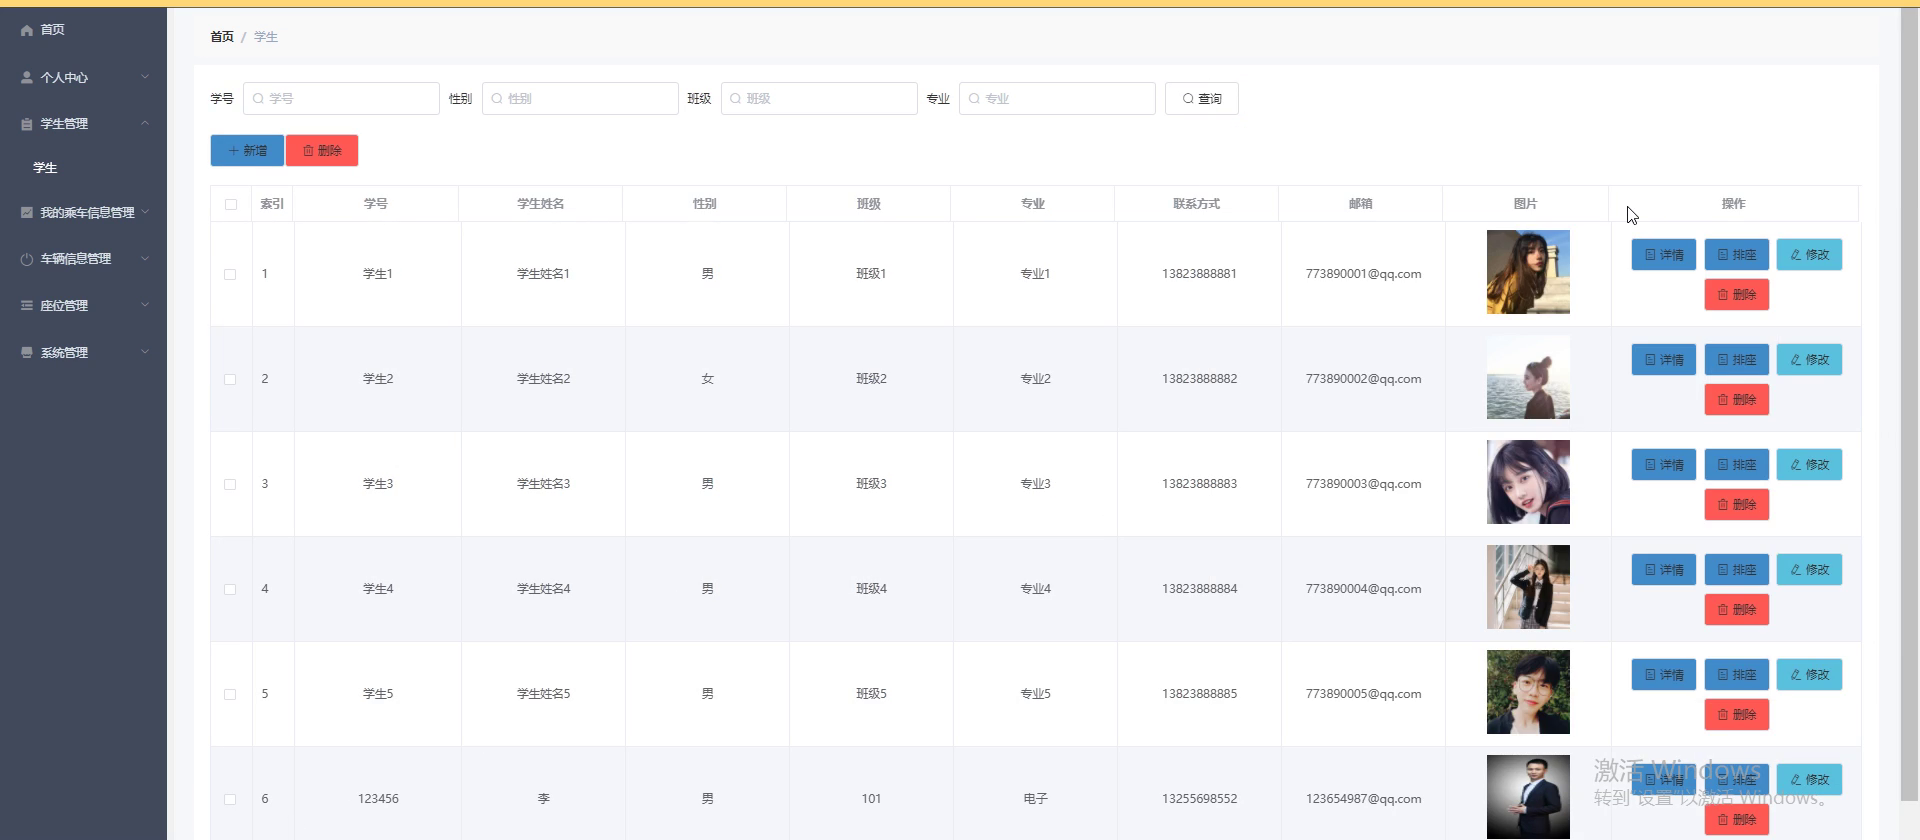Open 详情 for 学生4 row
1920x840 pixels.
pyautogui.click(x=1664, y=570)
